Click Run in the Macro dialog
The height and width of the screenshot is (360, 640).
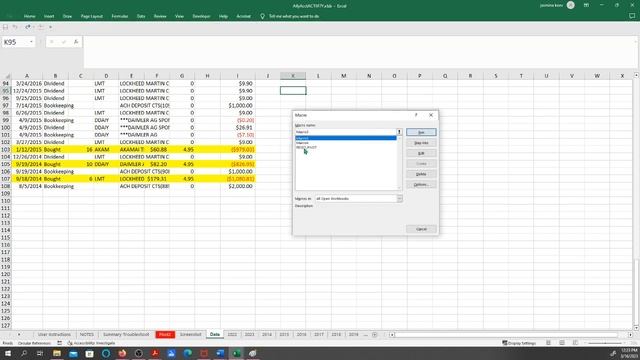(421, 132)
